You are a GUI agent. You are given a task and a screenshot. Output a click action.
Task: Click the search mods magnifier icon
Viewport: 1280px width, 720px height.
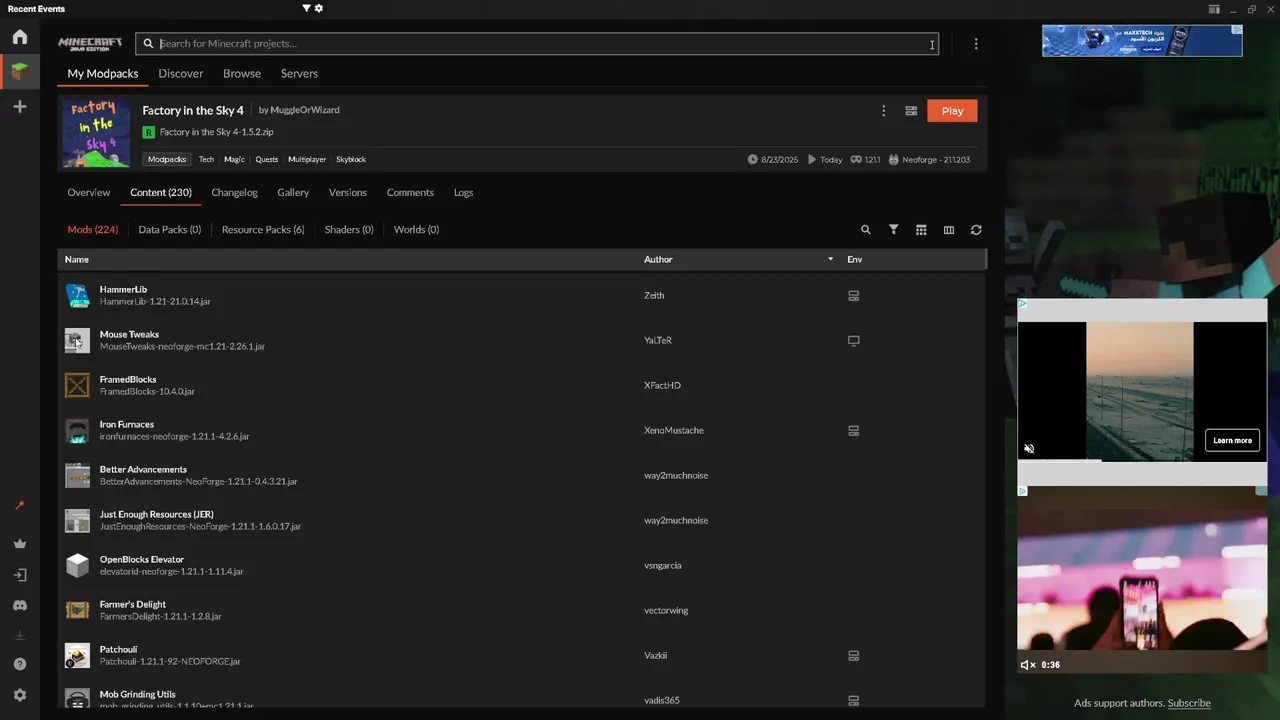coord(866,230)
